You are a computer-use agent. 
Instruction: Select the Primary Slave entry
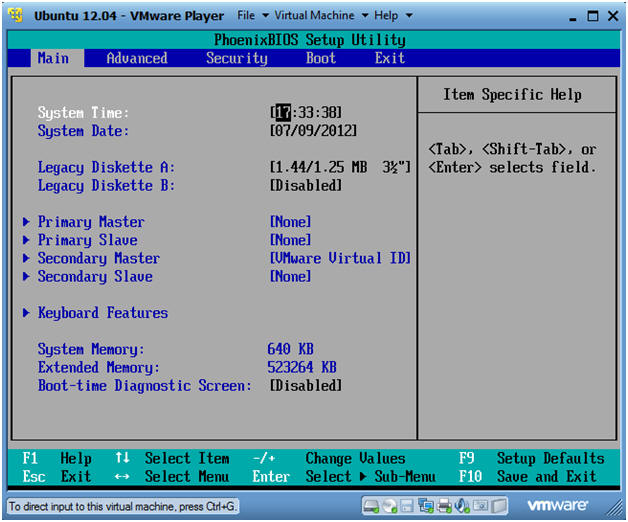87,240
